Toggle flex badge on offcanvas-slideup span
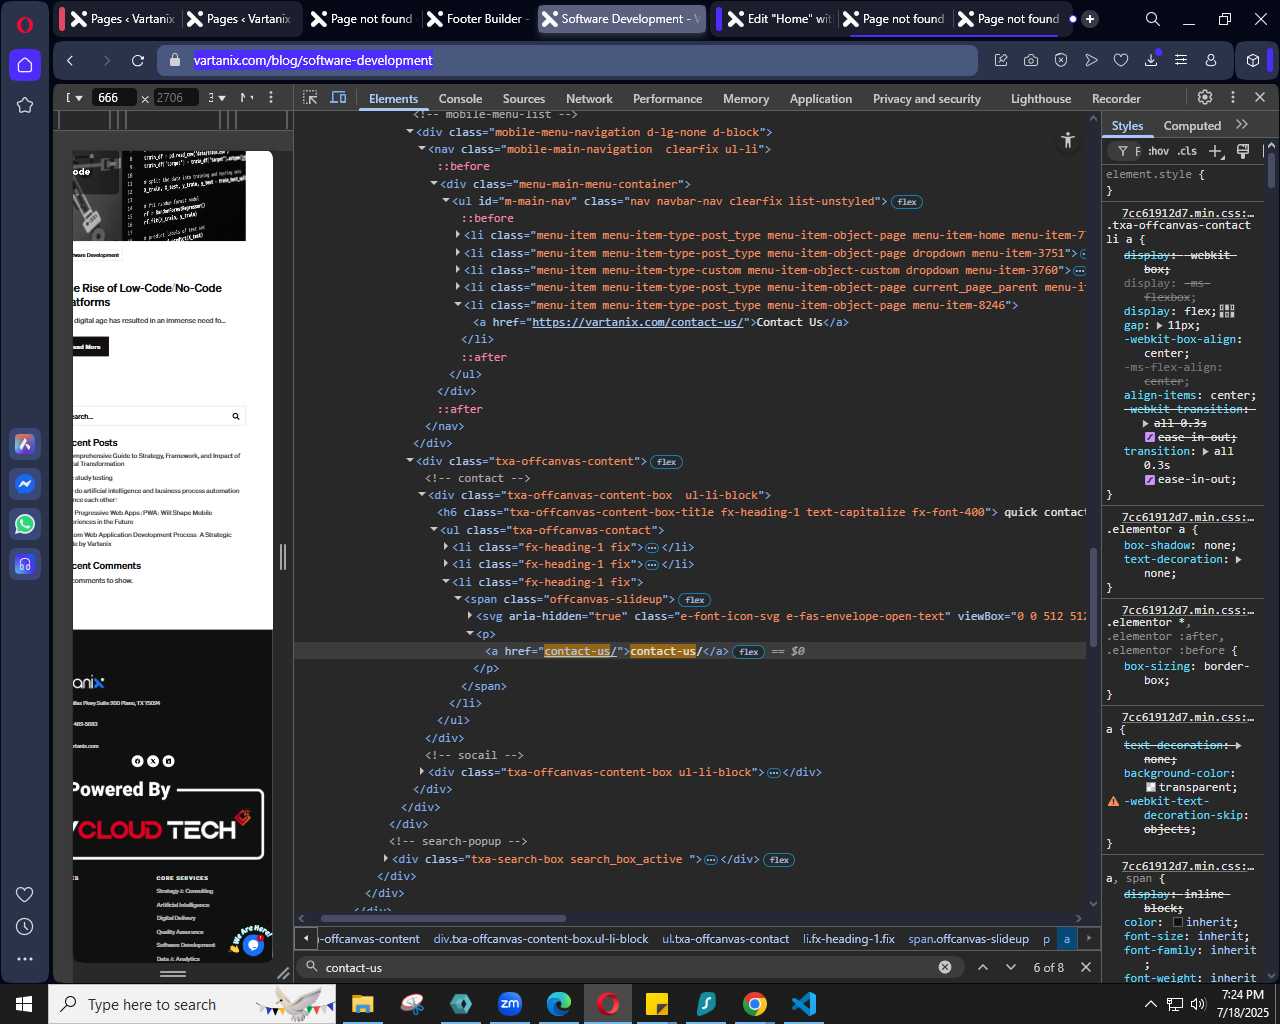This screenshot has width=1280, height=1024. [695, 600]
